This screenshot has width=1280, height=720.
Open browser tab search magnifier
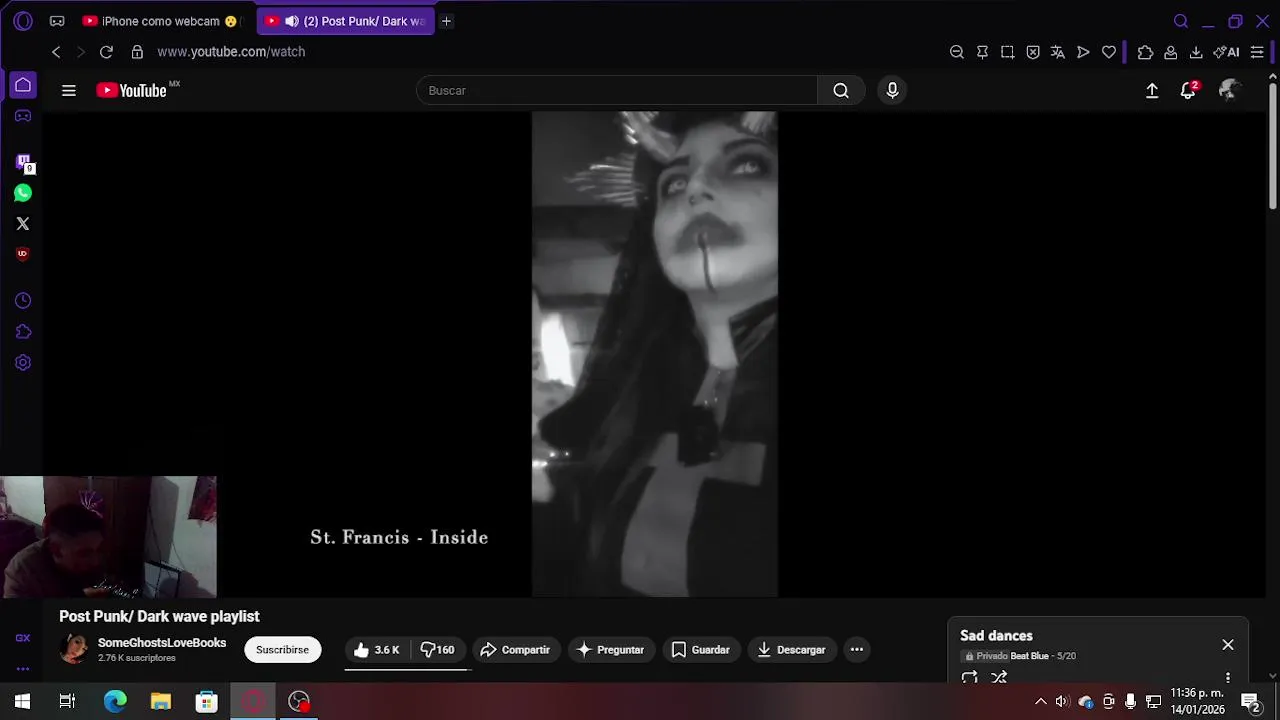pyautogui.click(x=1181, y=21)
